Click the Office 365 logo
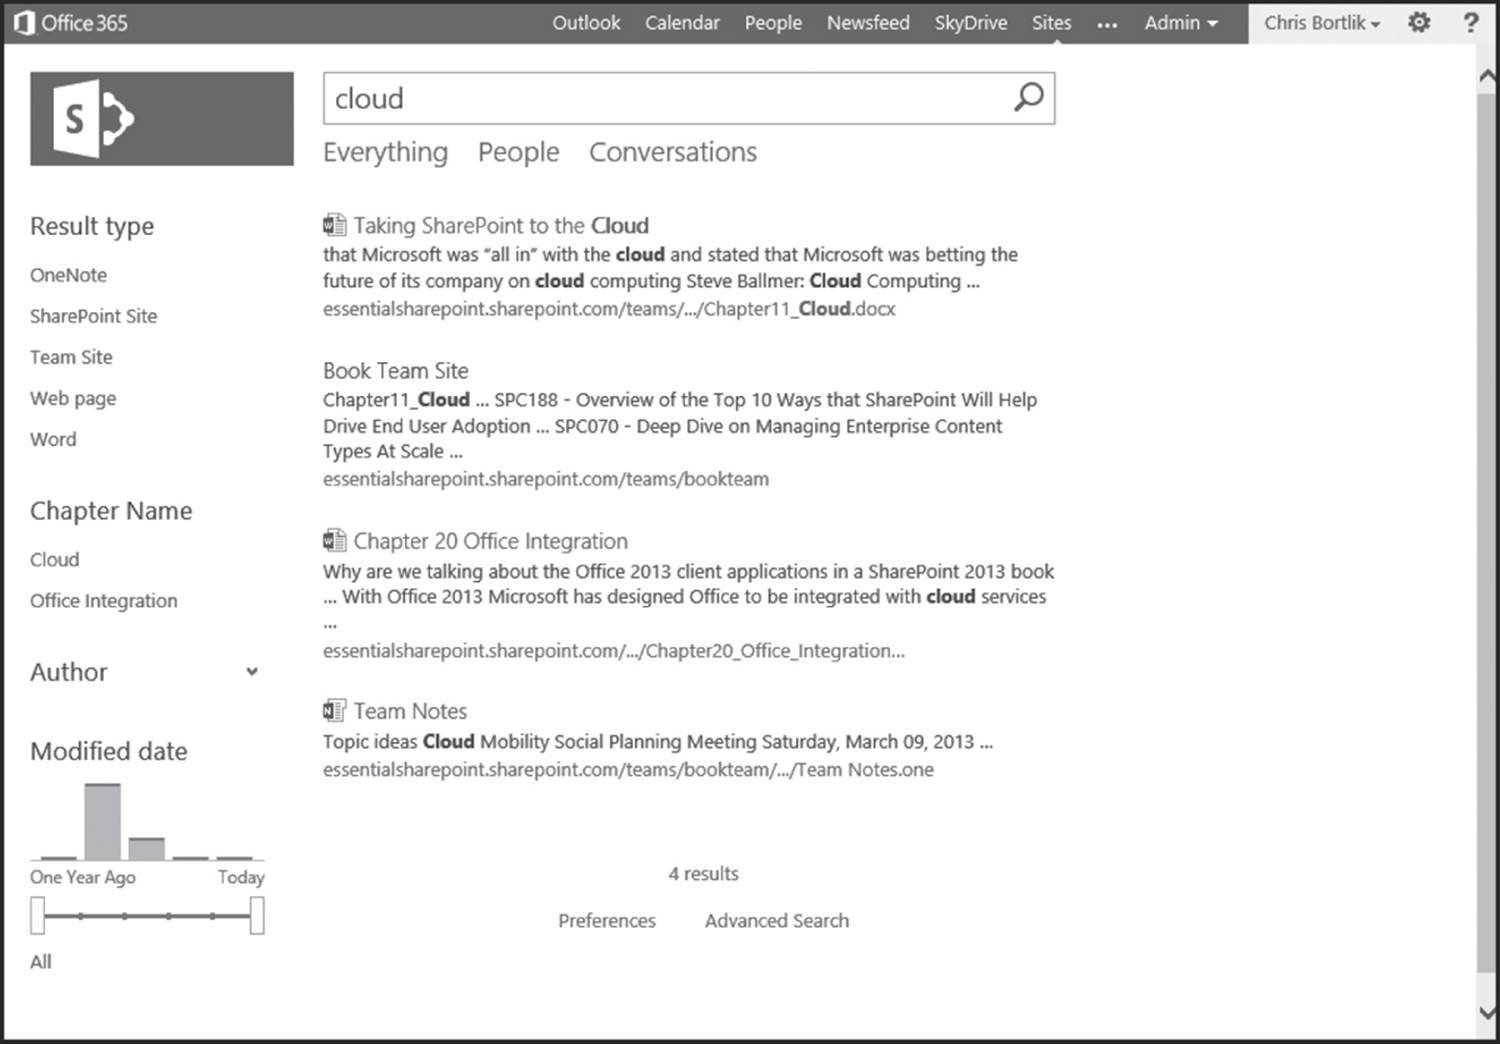1500x1044 pixels. pyautogui.click(x=71, y=23)
